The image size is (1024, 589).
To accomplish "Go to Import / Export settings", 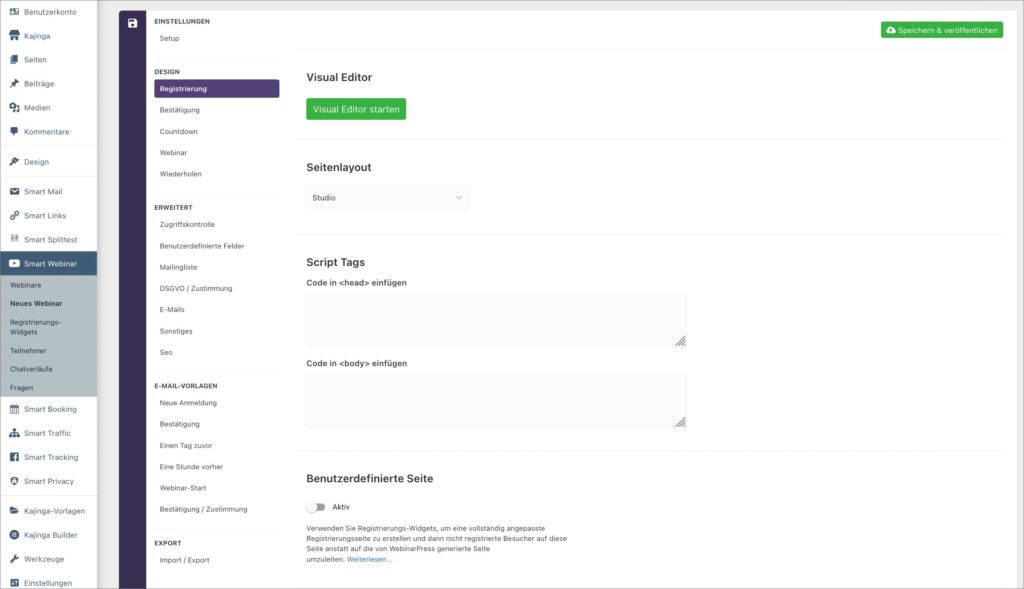I will point(184,560).
